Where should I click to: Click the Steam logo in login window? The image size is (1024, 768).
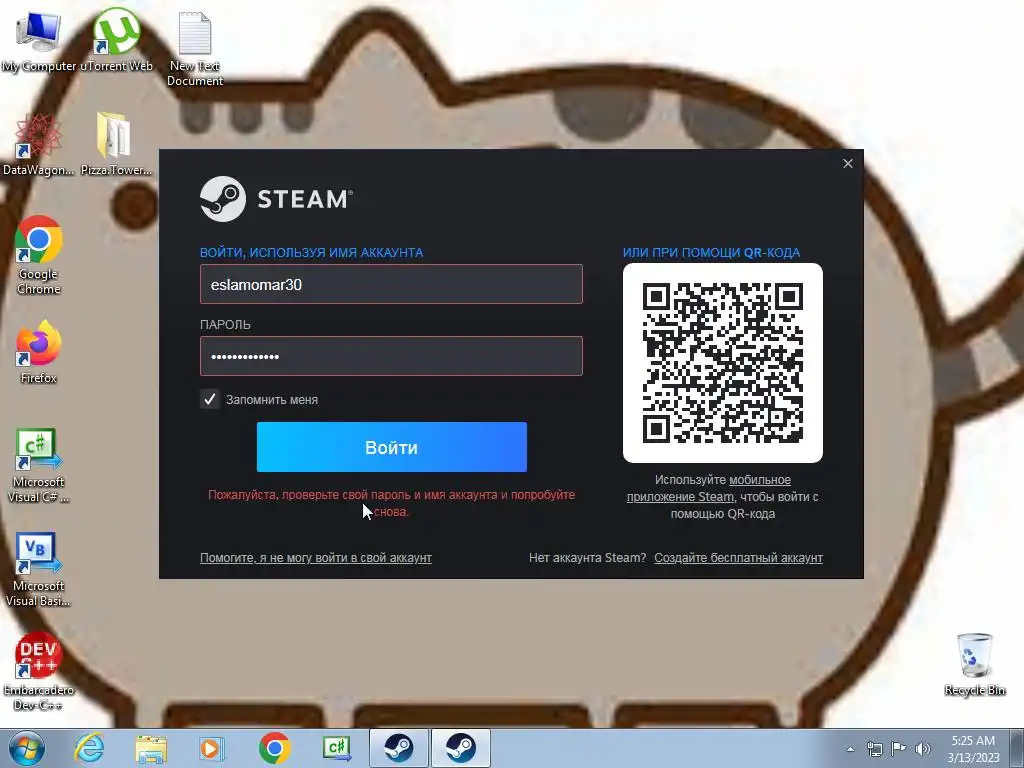[276, 199]
